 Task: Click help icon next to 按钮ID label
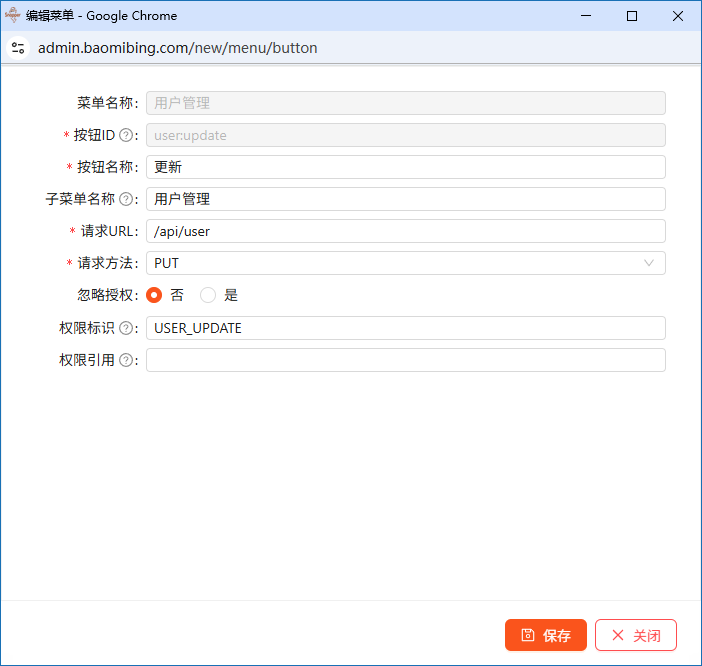pyautogui.click(x=126, y=135)
